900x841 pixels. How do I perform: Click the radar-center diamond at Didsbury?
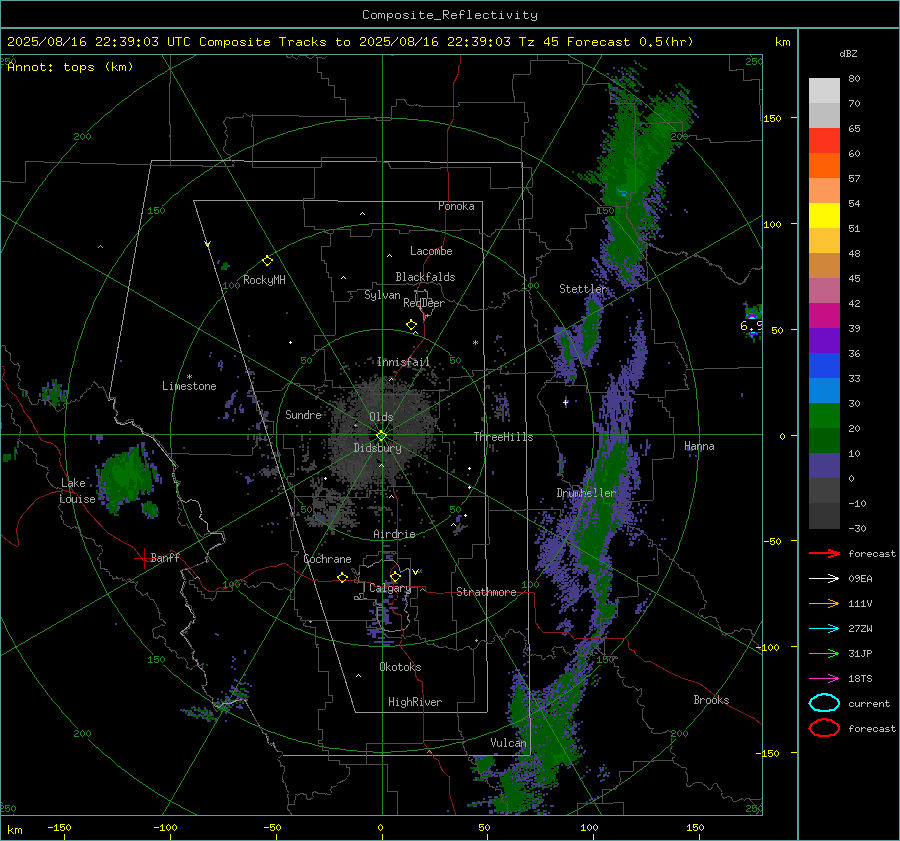pyautogui.click(x=381, y=436)
